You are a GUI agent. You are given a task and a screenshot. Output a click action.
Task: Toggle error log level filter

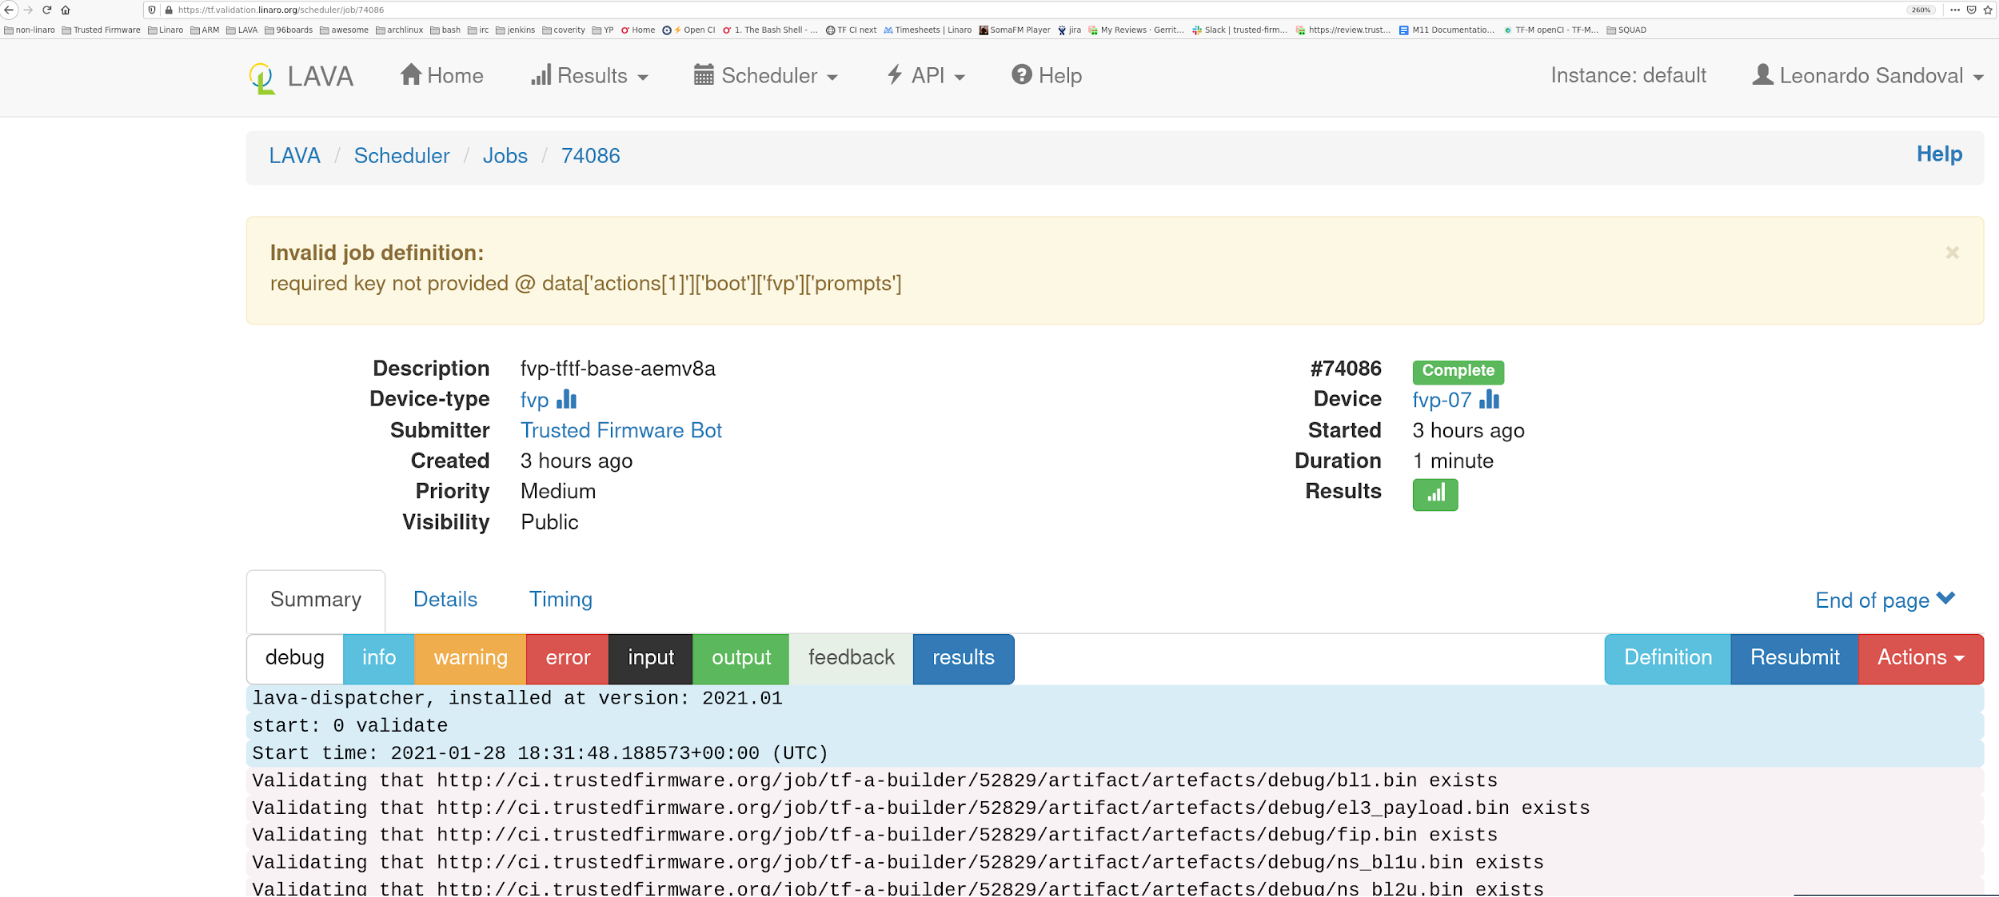pyautogui.click(x=568, y=658)
